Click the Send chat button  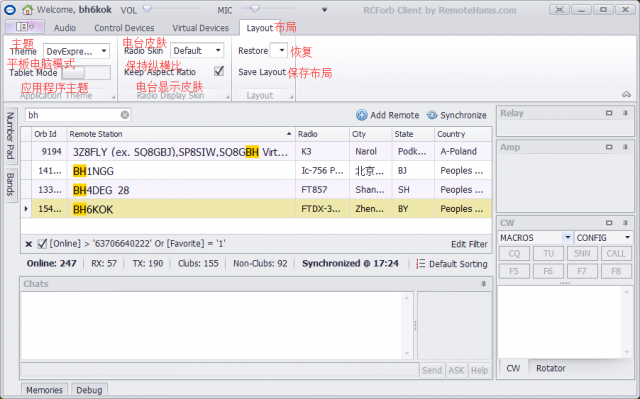pyautogui.click(x=432, y=370)
